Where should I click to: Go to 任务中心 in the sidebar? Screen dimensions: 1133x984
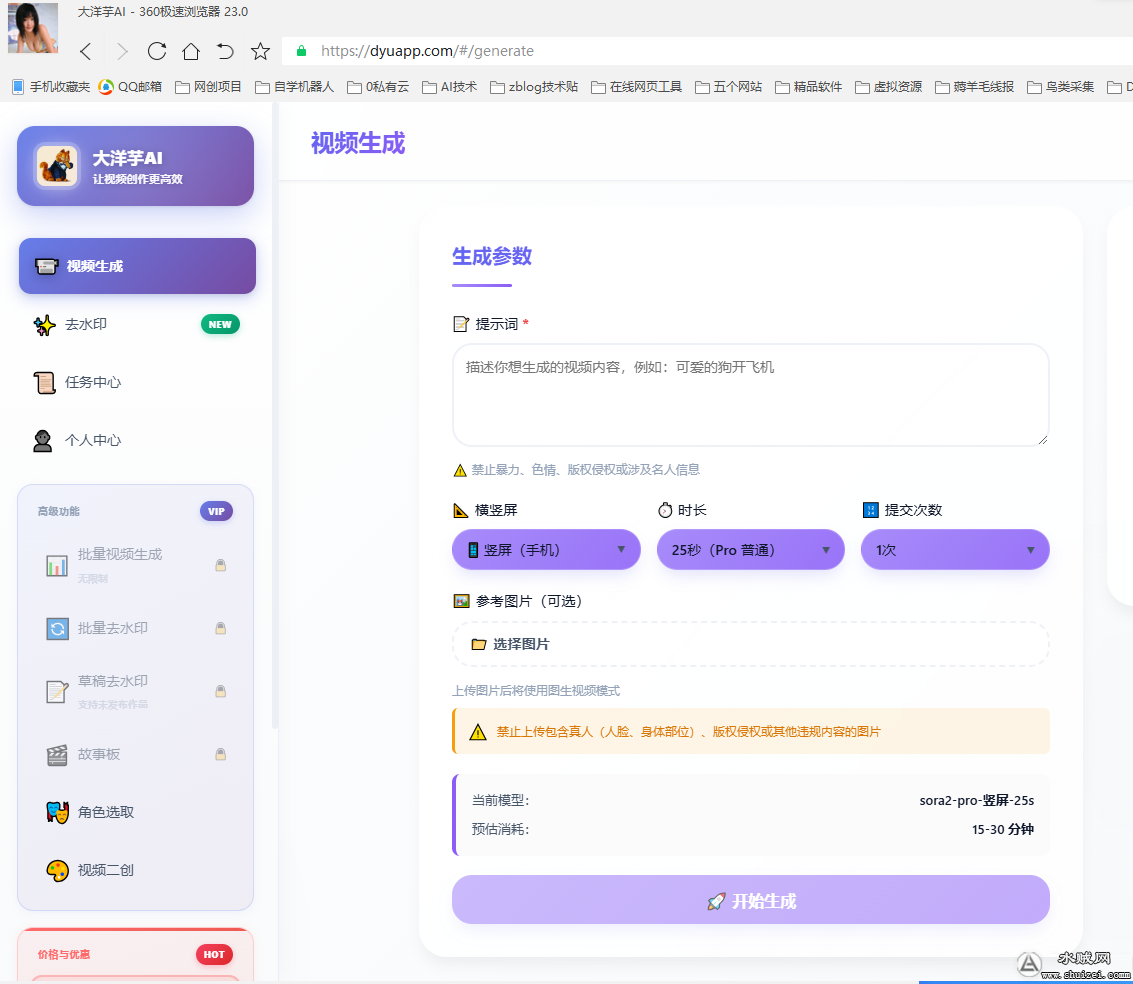pyautogui.click(x=92, y=382)
